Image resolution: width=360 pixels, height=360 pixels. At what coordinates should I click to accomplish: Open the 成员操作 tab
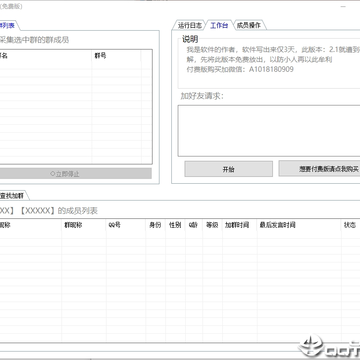[x=249, y=25]
